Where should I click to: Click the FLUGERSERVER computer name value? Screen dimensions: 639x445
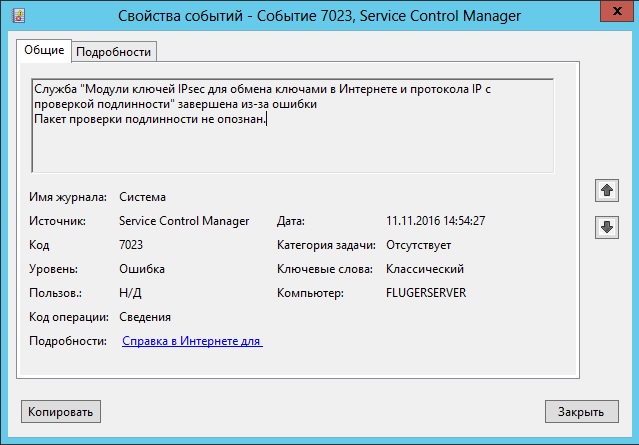pyautogui.click(x=425, y=293)
